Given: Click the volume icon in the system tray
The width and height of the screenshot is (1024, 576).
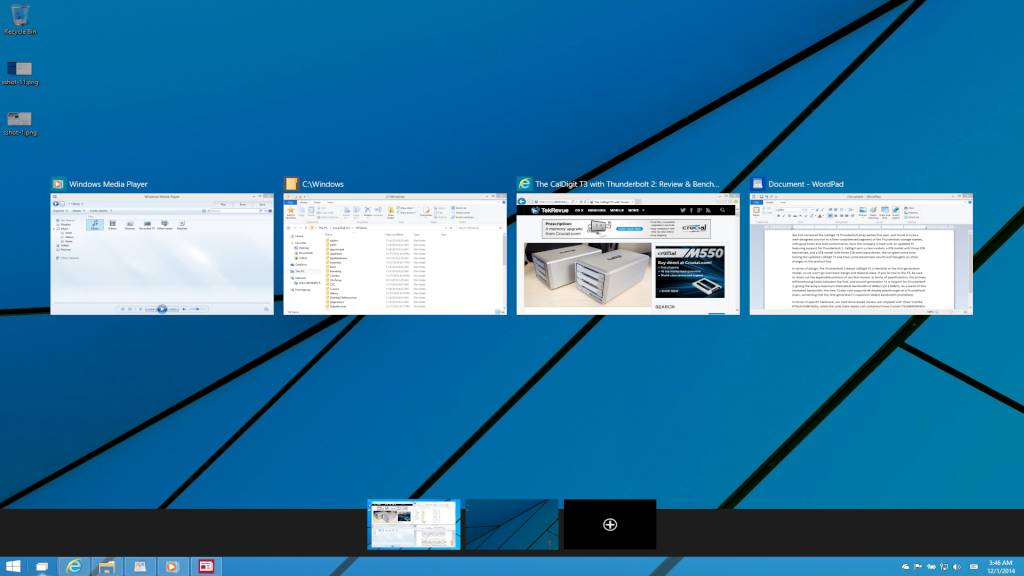Looking at the screenshot, I should point(957,566).
